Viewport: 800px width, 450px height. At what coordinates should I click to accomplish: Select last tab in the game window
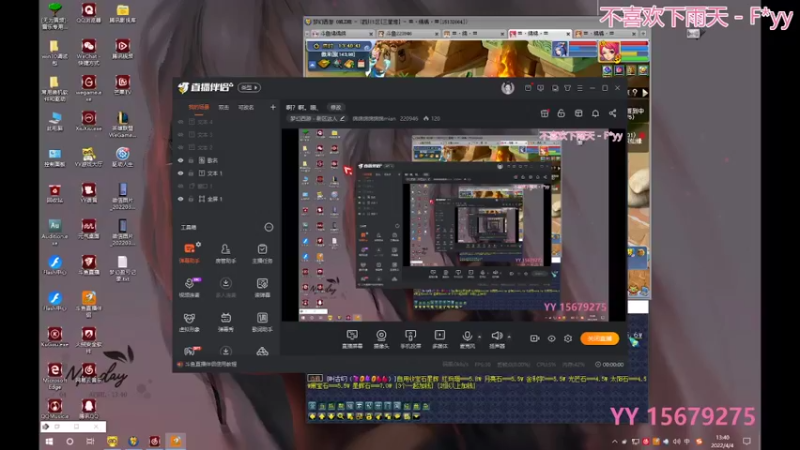tap(606, 33)
